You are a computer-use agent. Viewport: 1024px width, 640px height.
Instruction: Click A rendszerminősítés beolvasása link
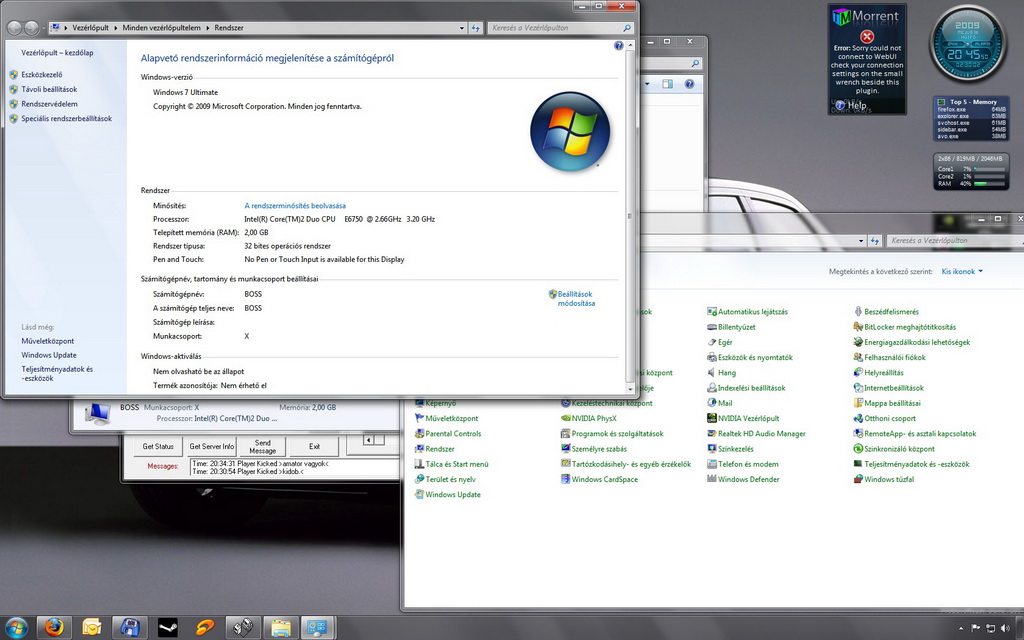[295, 205]
